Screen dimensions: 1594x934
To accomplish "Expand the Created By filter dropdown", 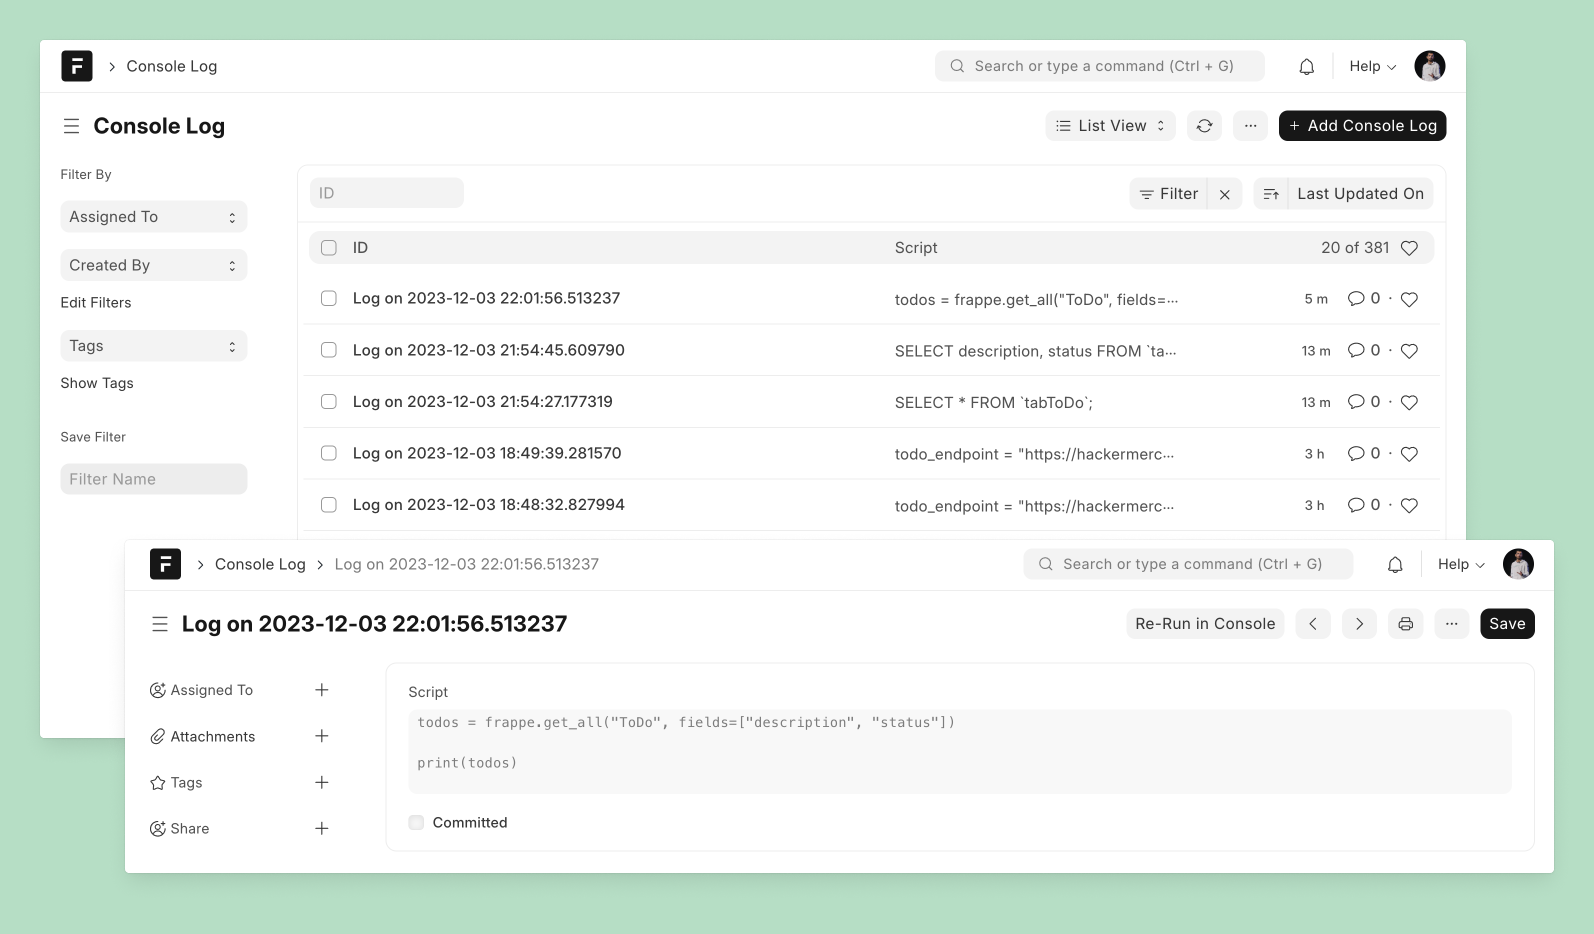I will click(x=153, y=265).
